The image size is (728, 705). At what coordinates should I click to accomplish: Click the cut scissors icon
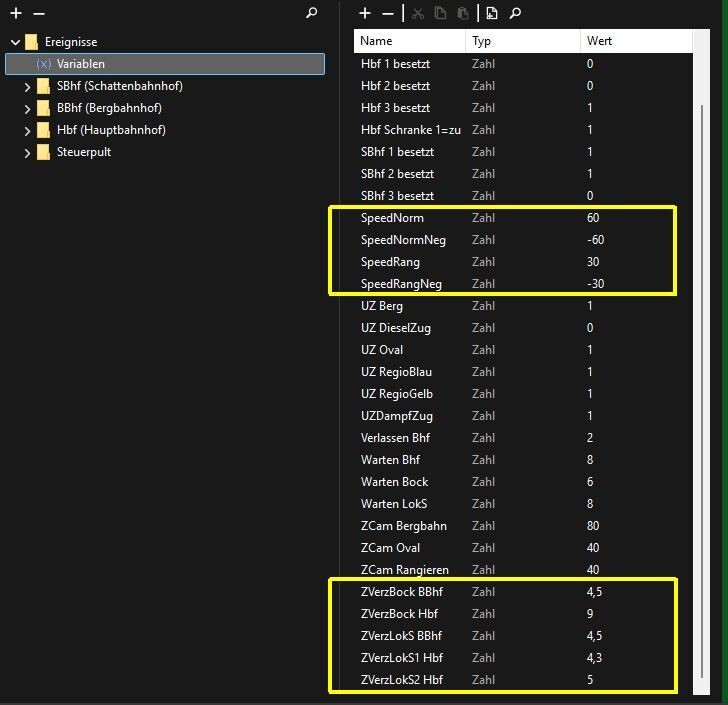point(418,13)
